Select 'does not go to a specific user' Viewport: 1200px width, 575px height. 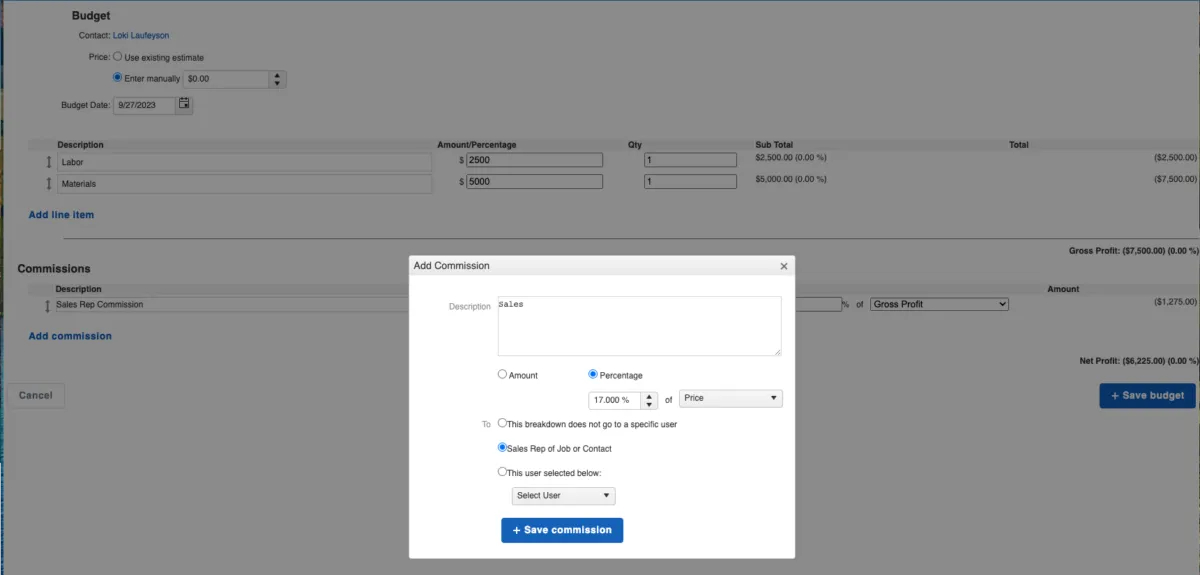click(x=503, y=424)
